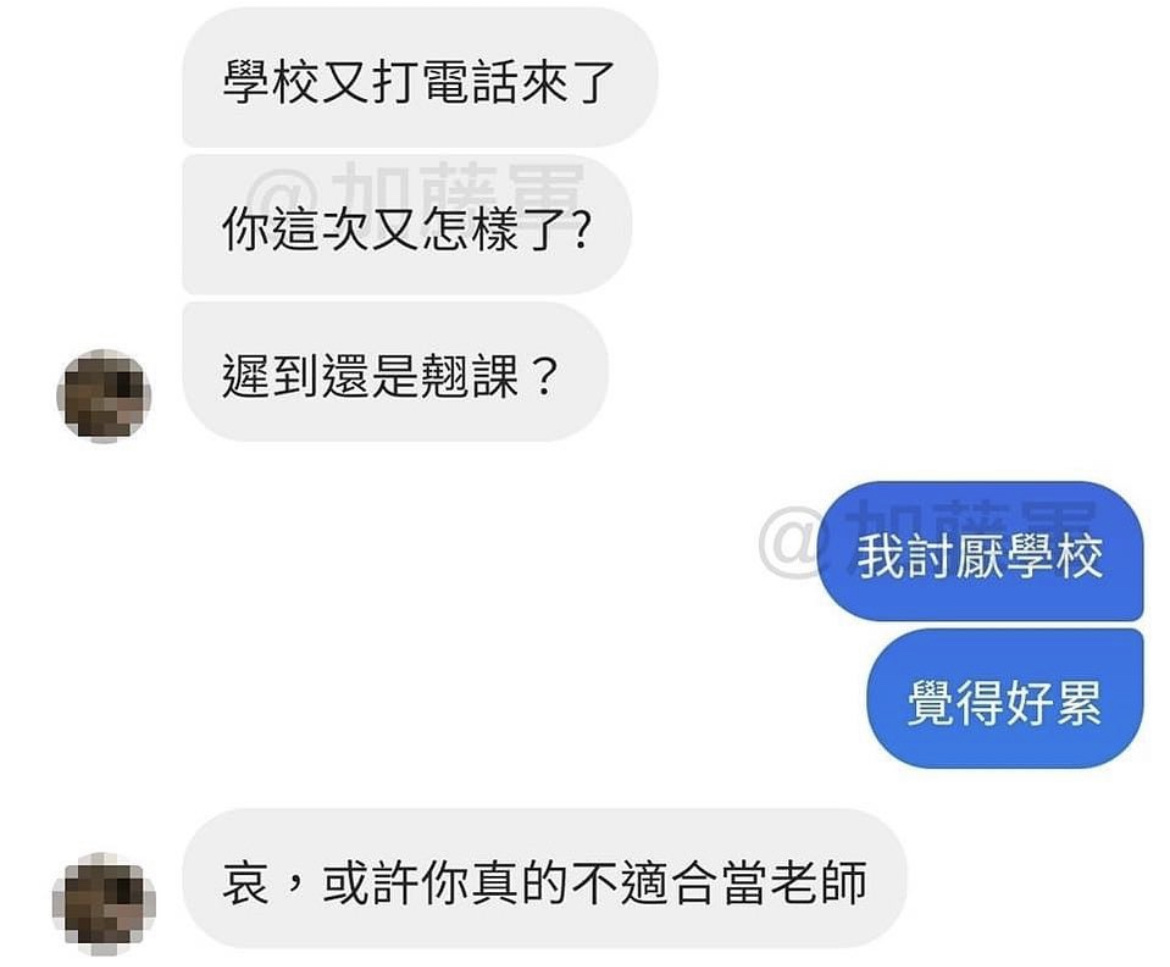This screenshot has height=967, width=1170.
Task: Click the word "學校" in the first gray message
Action: [272, 80]
